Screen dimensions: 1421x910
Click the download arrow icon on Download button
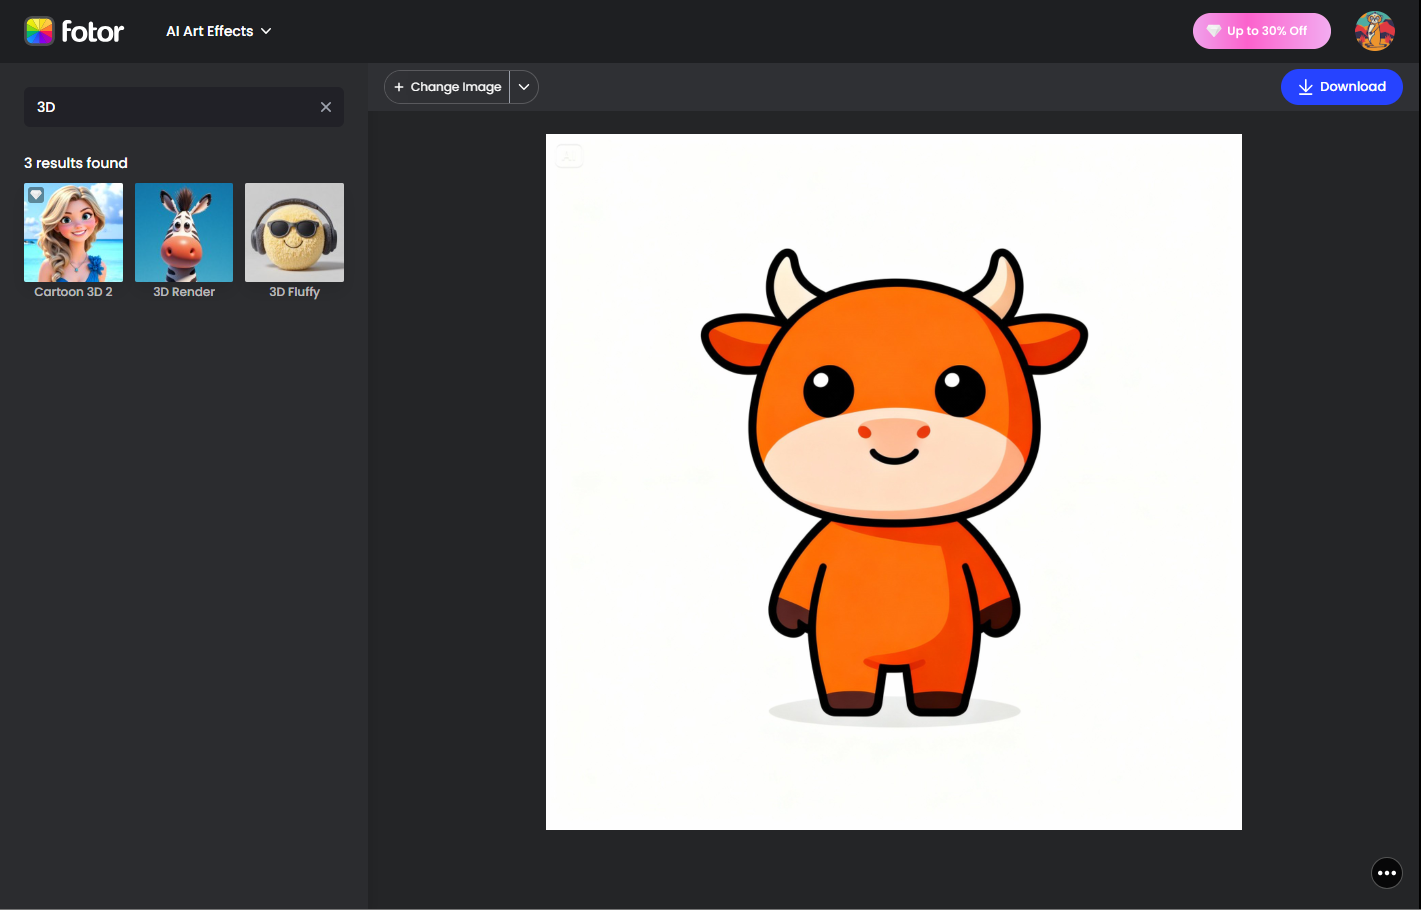coord(1305,87)
